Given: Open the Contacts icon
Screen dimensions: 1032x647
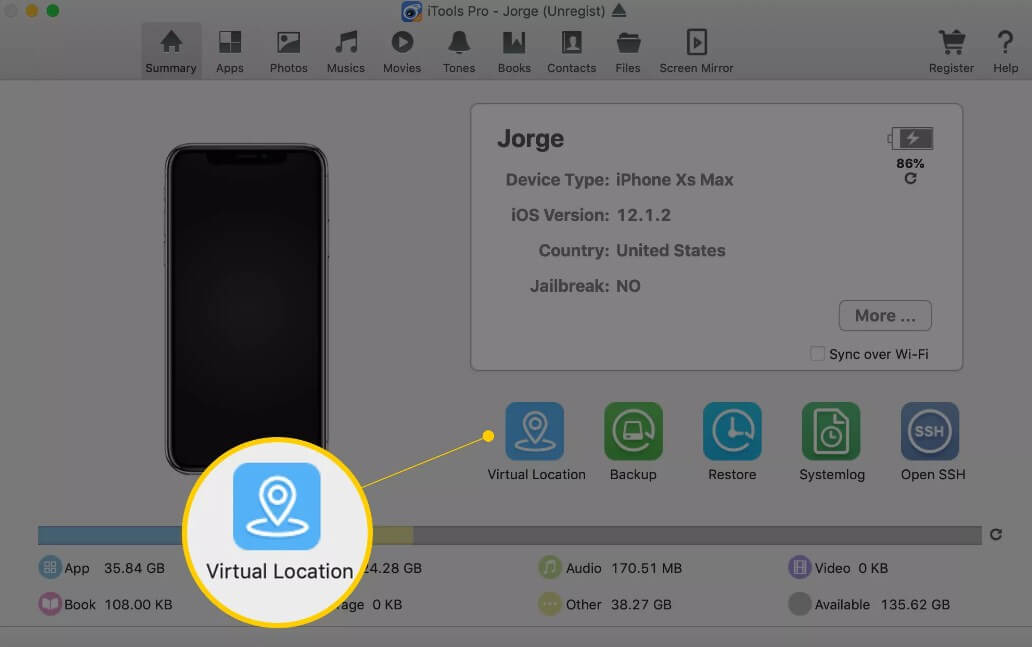Looking at the screenshot, I should [x=571, y=43].
